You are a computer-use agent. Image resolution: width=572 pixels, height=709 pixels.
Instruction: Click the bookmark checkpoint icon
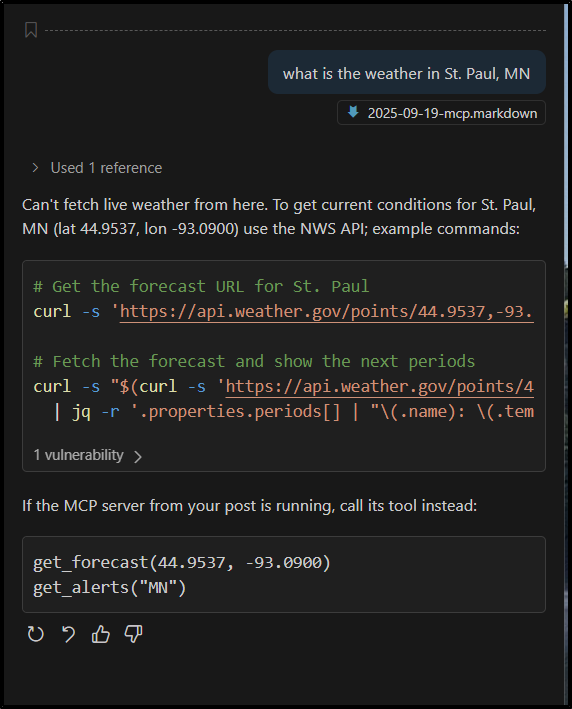click(31, 30)
